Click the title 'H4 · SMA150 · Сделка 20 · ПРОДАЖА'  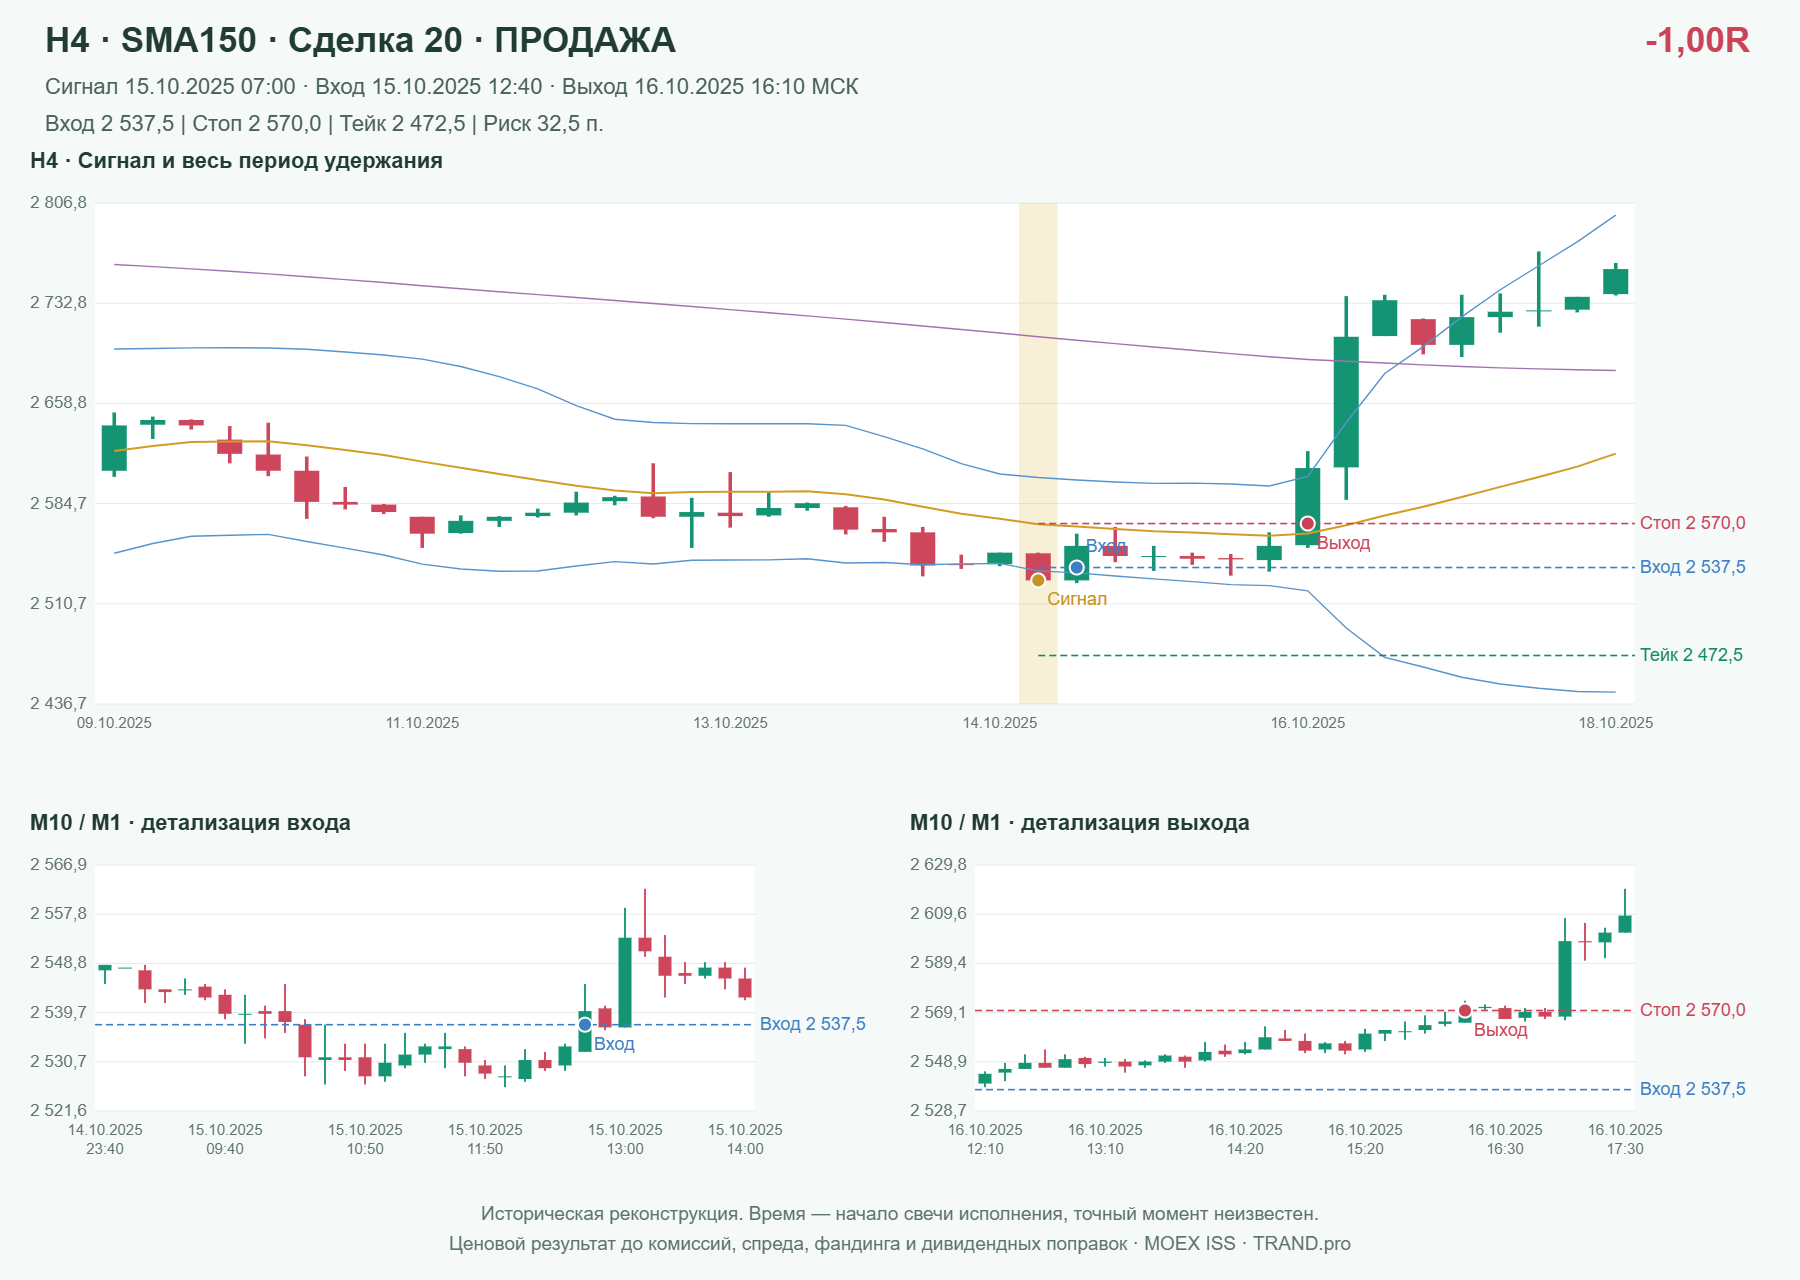point(361,40)
